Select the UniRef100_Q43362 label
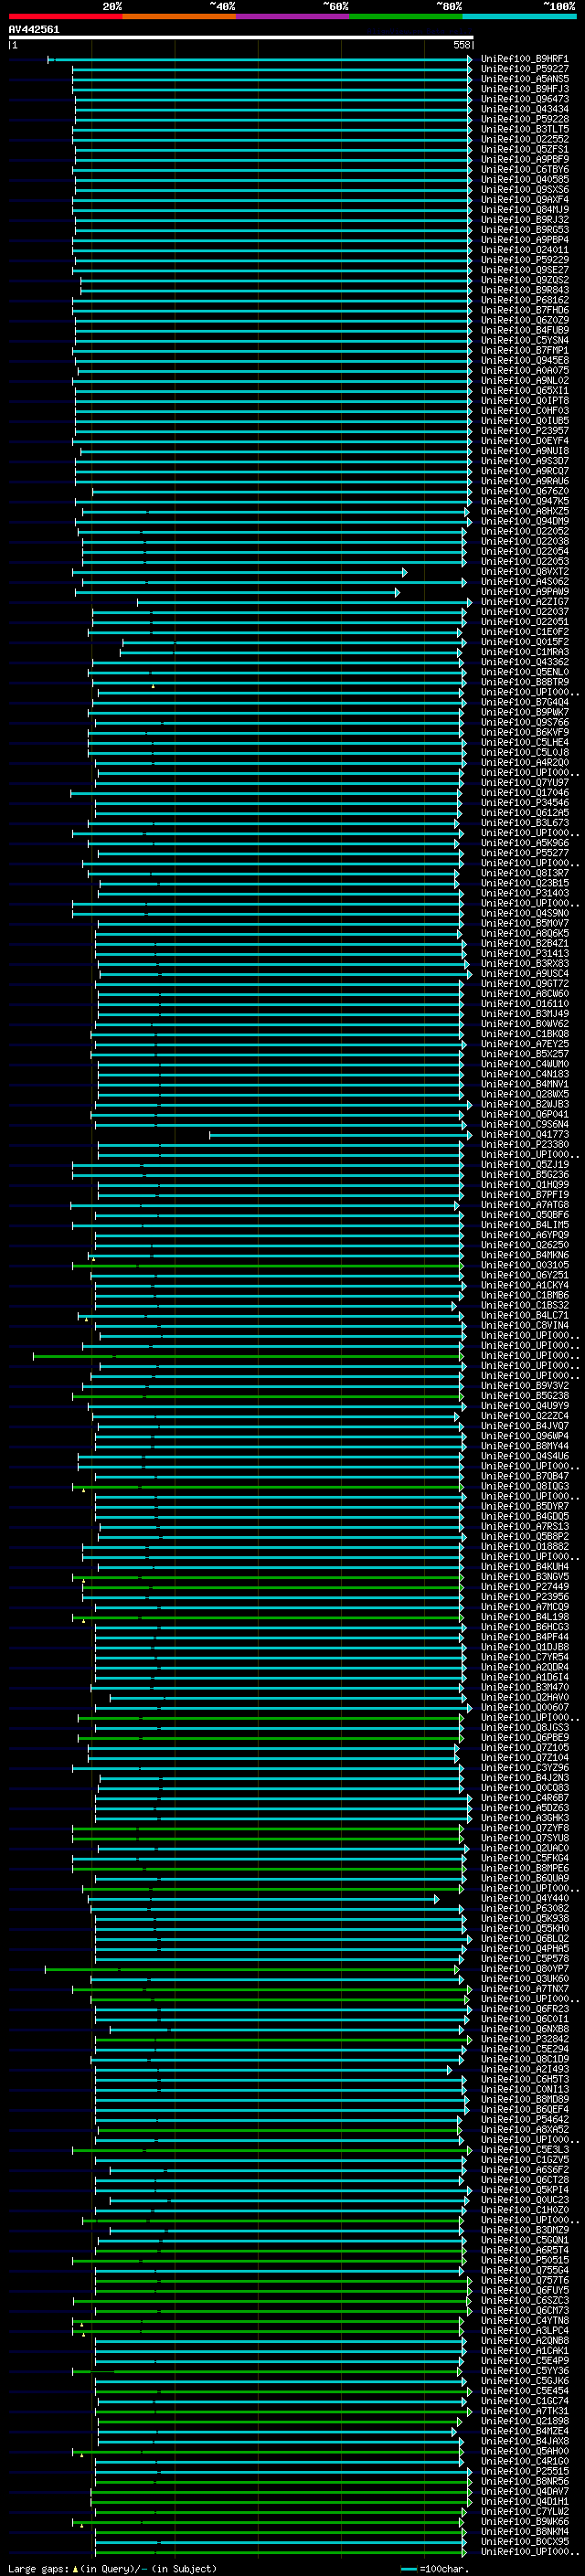Screen dimensions: 585x2576 point(525,662)
